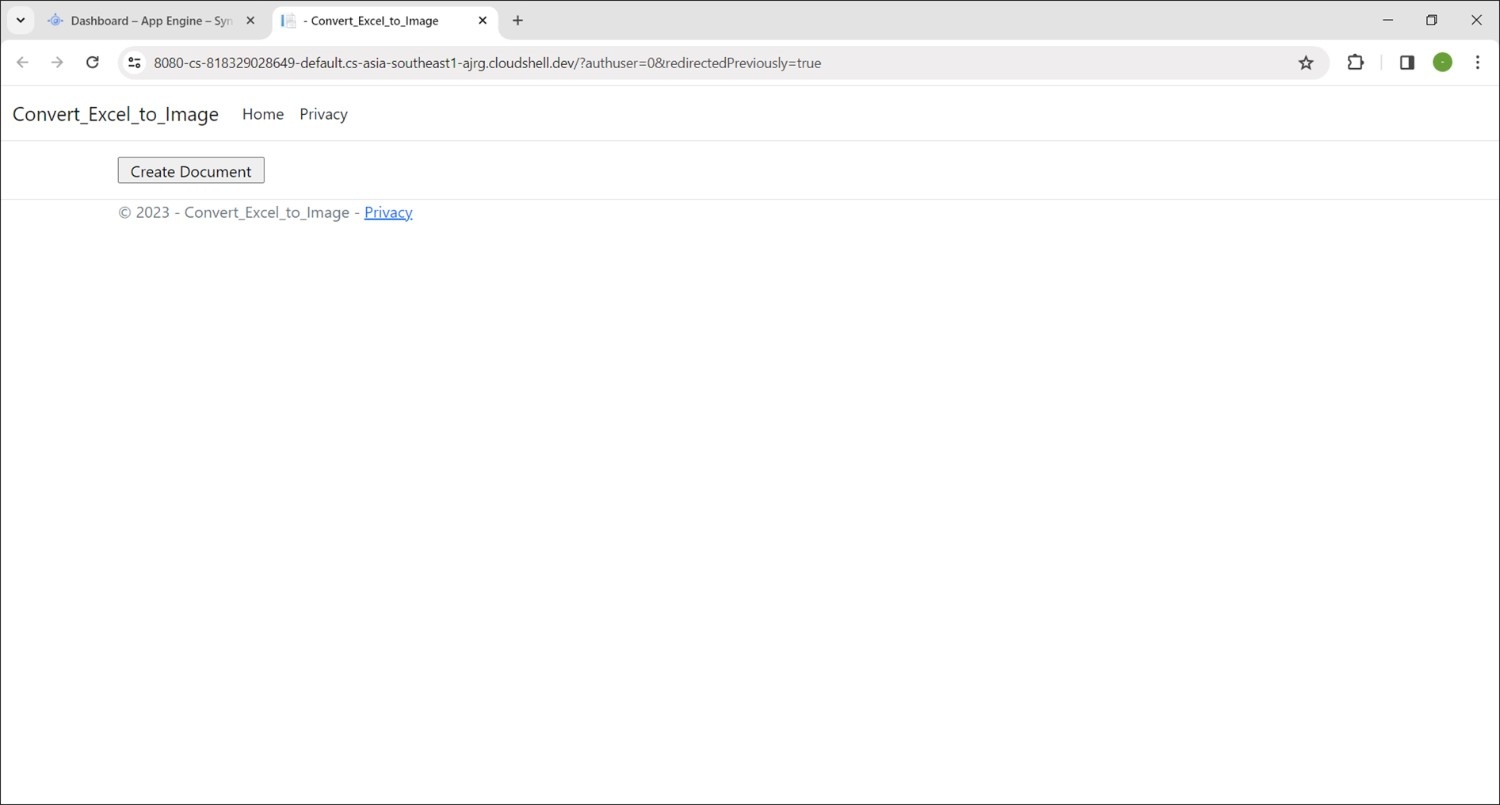The image size is (1500, 805).
Task: Click the browser forward arrow icon
Action: (57, 62)
